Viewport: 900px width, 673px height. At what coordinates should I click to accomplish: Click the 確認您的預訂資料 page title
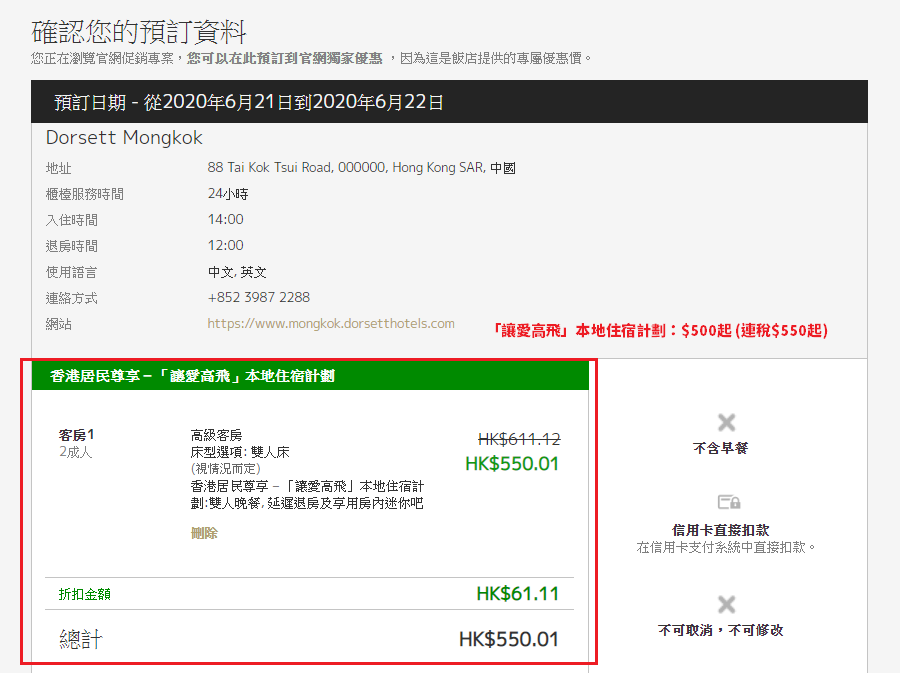(x=139, y=32)
